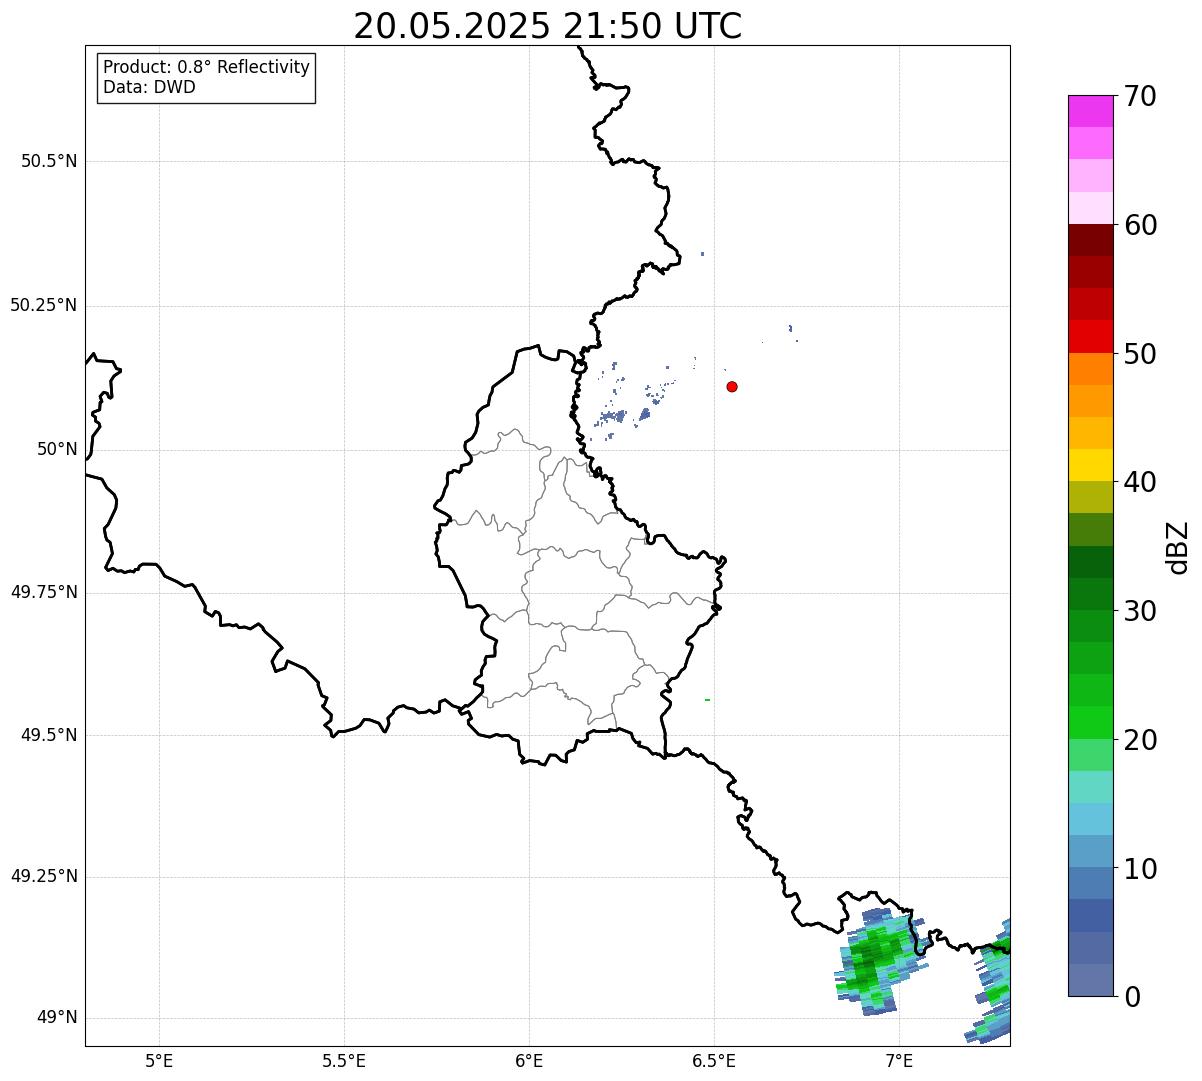Click the longitude label 7°E
The width and height of the screenshot is (1202, 1081).
[899, 1060]
